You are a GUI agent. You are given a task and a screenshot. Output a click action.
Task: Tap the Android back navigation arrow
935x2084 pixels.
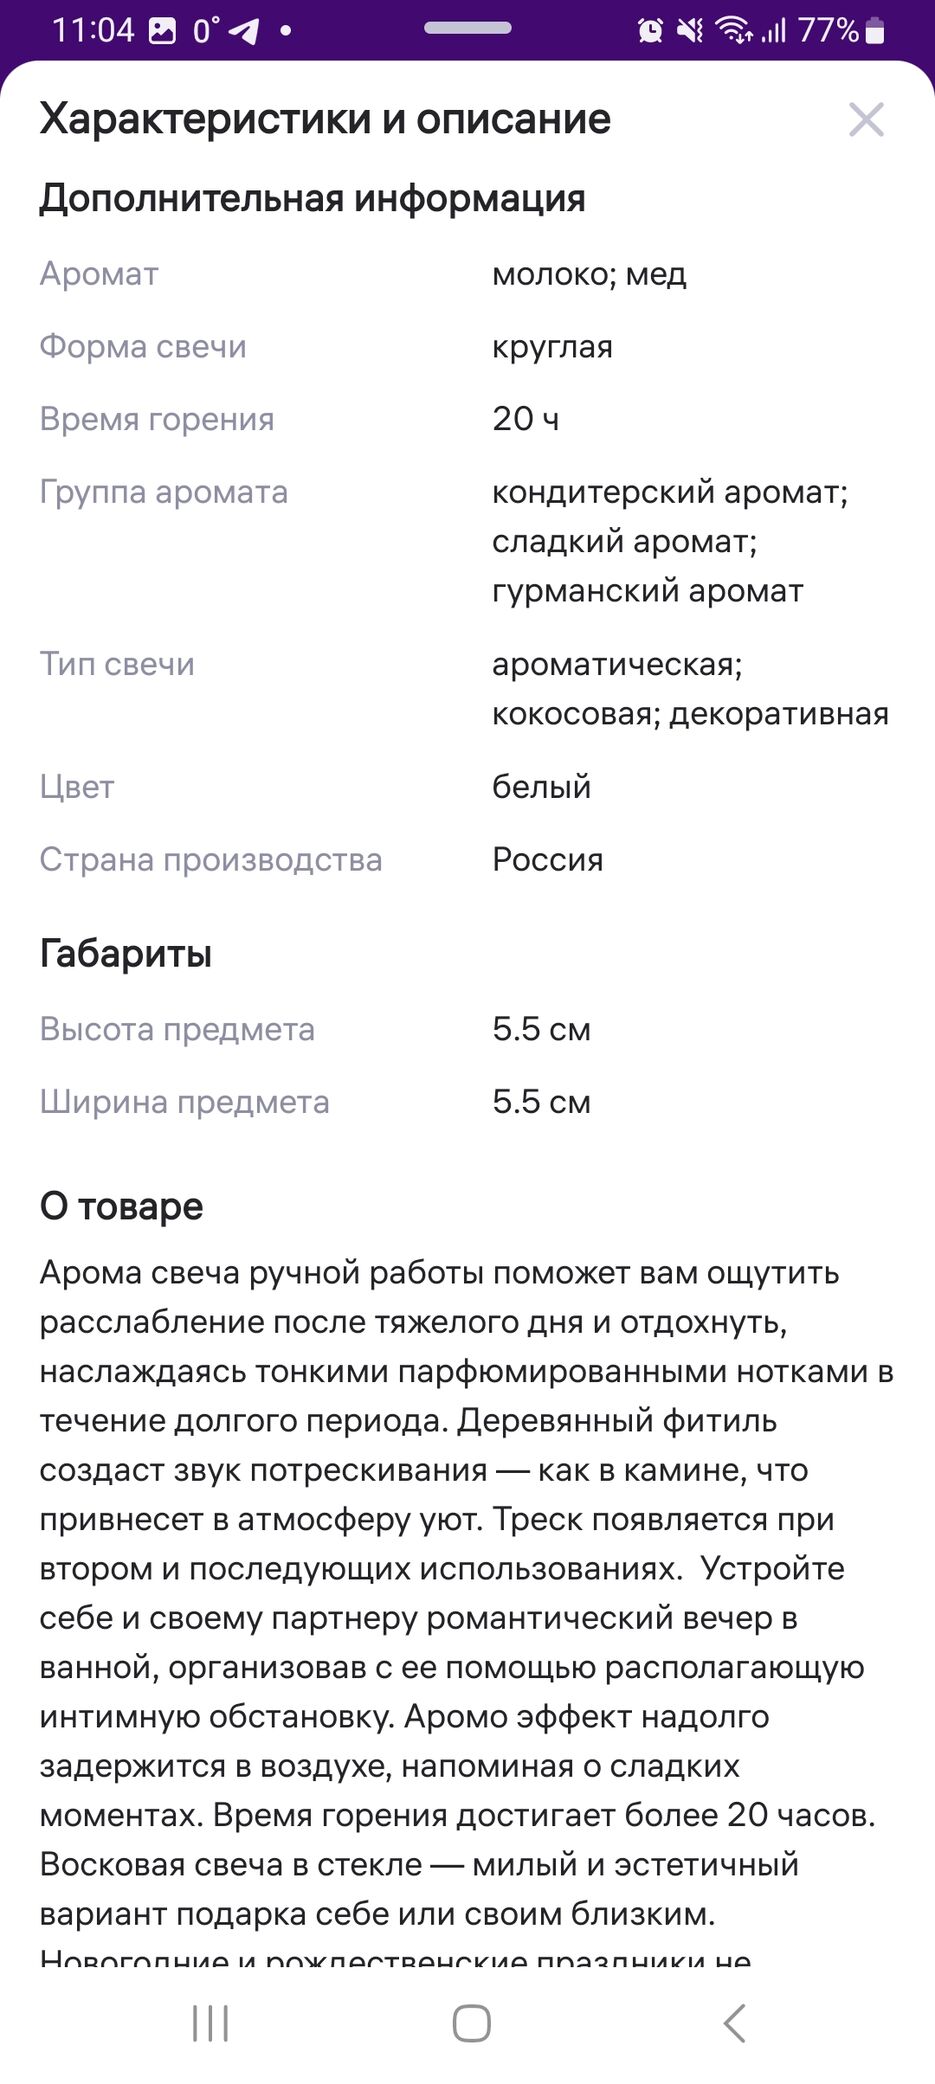tap(734, 2023)
